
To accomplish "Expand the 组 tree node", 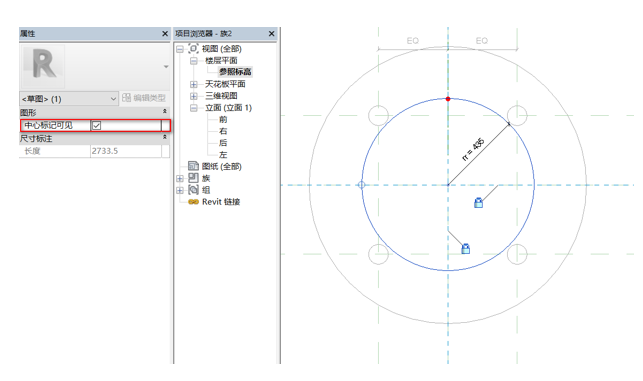I will point(180,190).
